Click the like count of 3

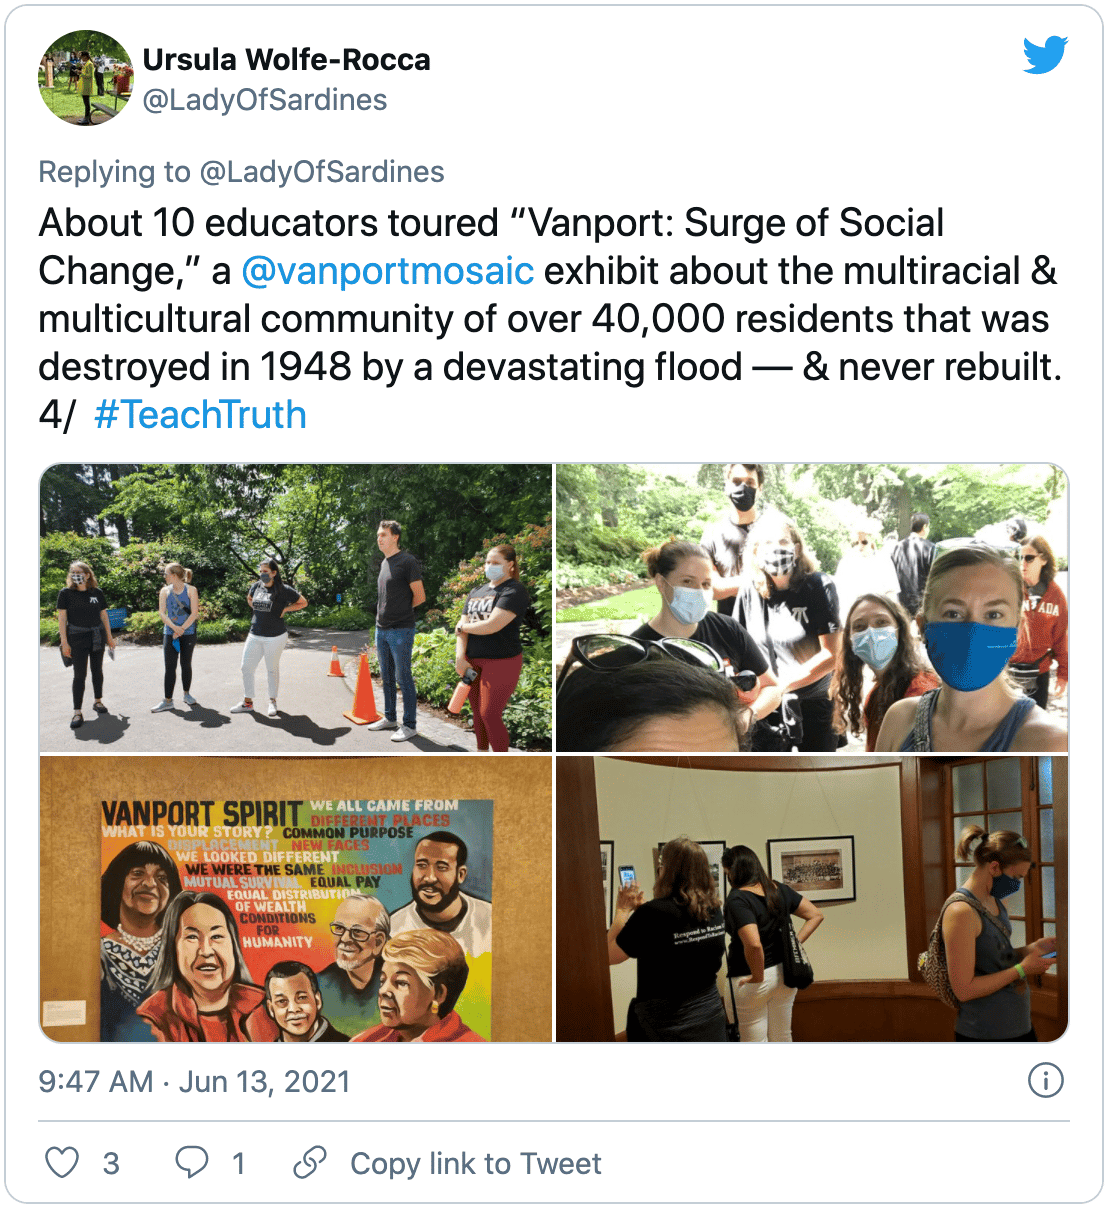click(111, 1164)
